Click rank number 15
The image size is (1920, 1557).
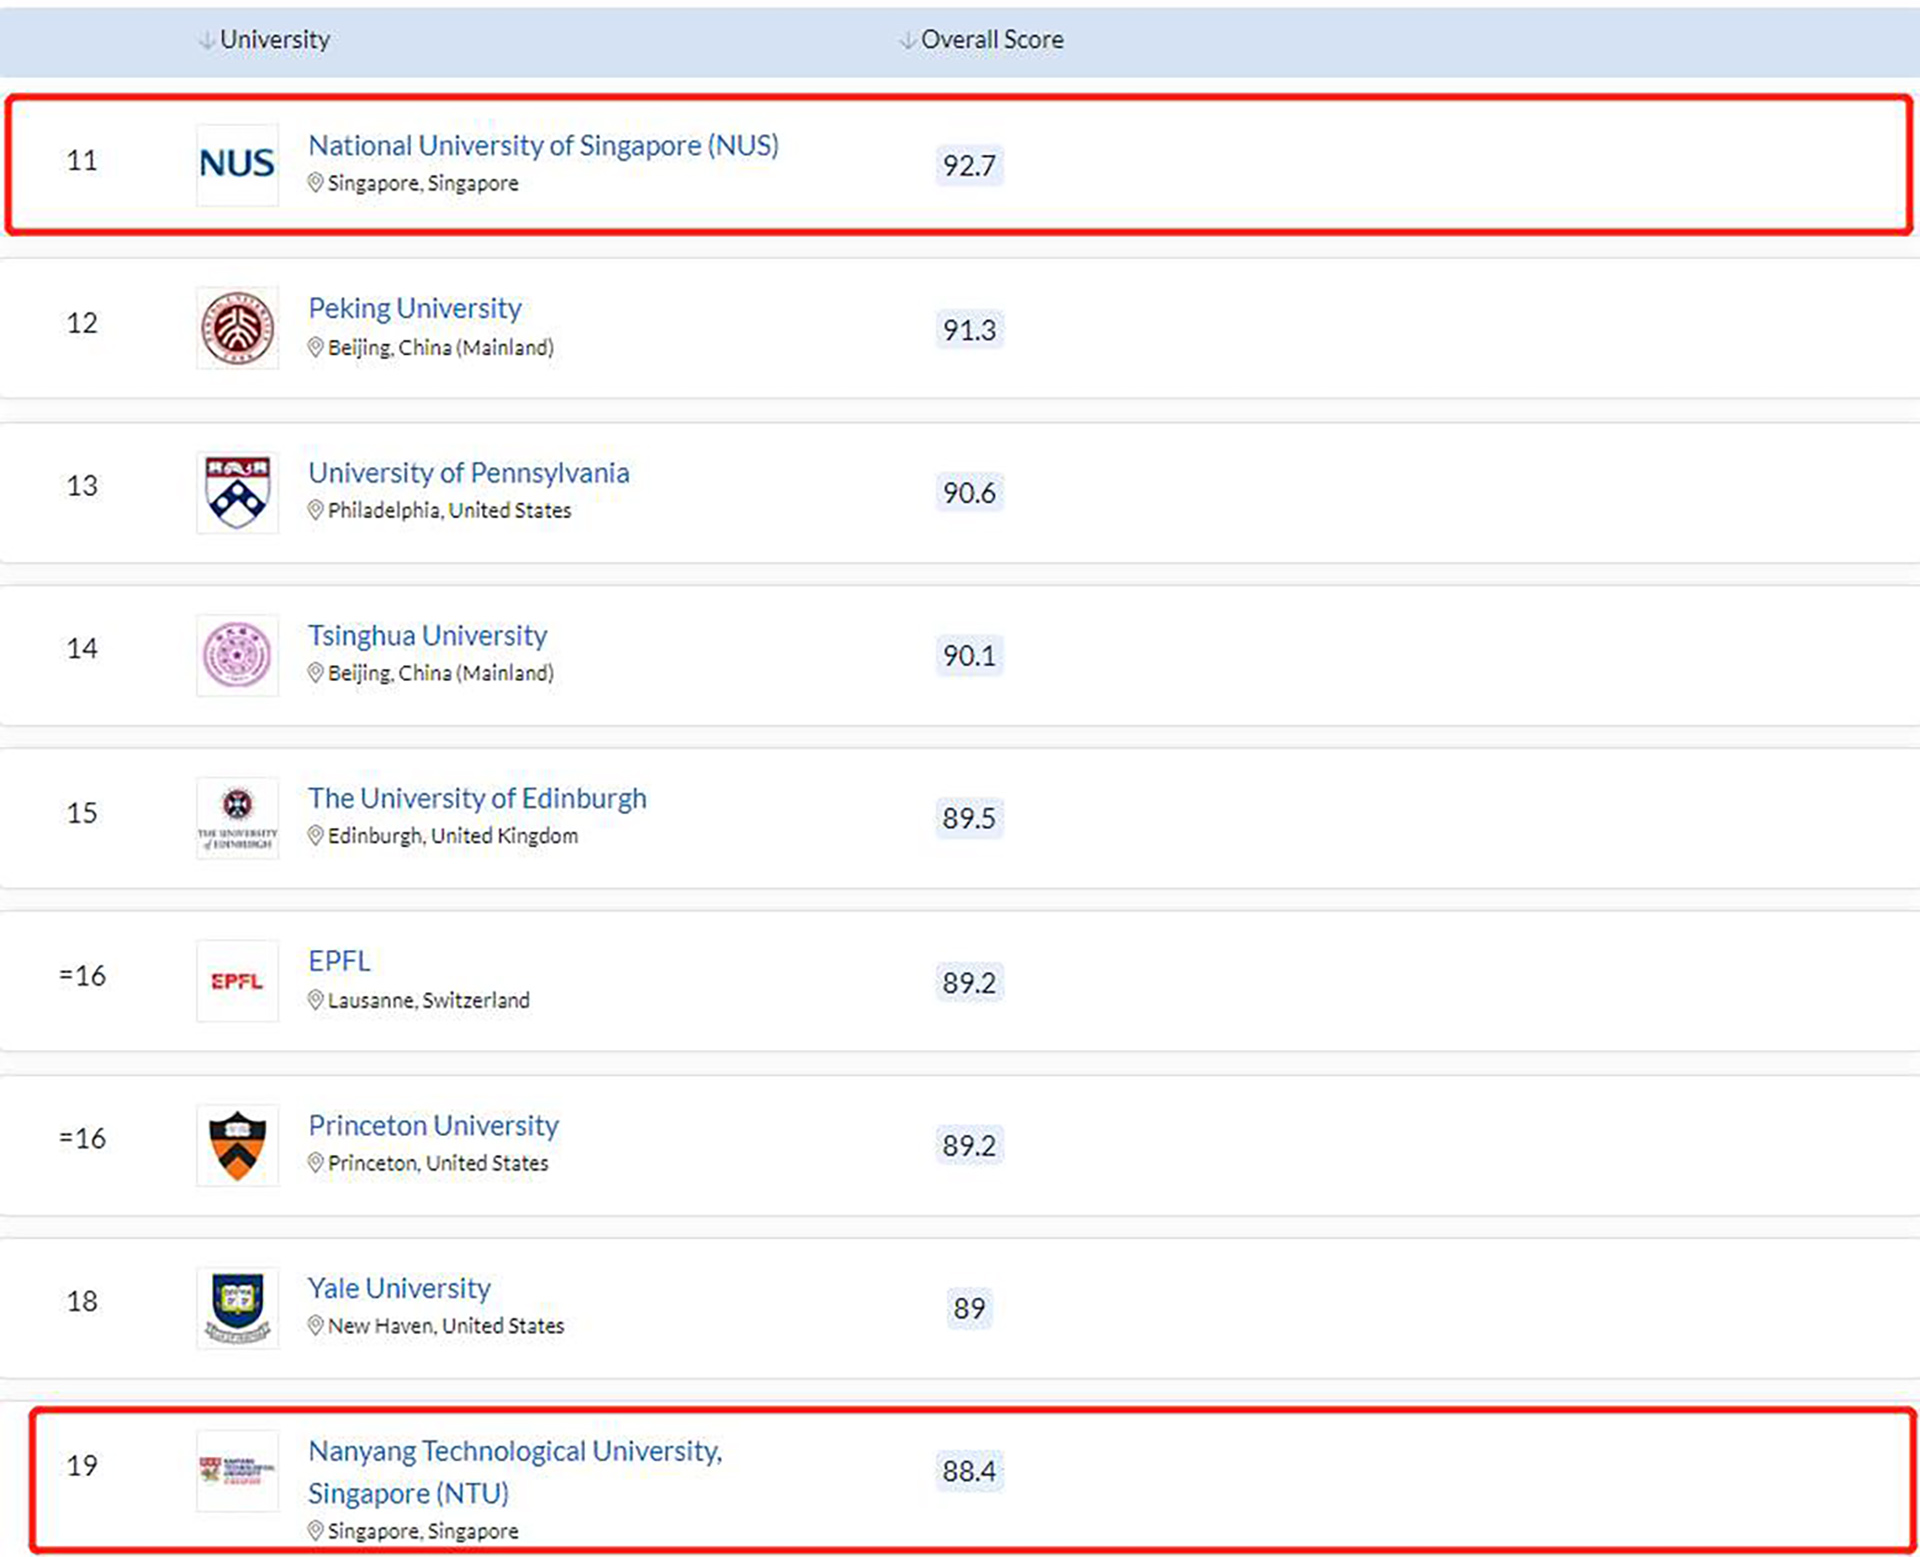tap(82, 813)
